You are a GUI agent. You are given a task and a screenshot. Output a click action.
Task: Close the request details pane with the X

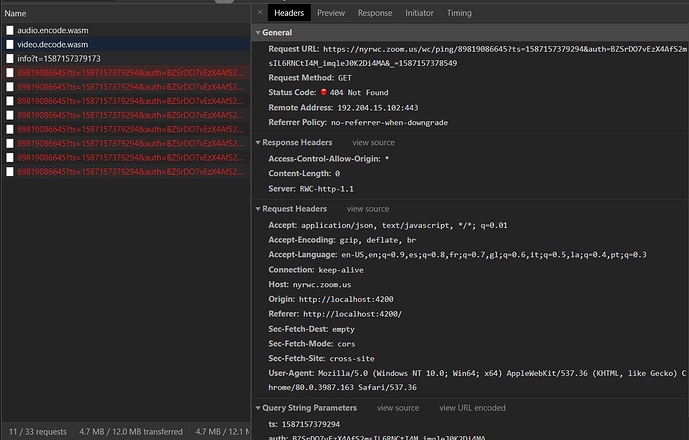click(x=260, y=12)
